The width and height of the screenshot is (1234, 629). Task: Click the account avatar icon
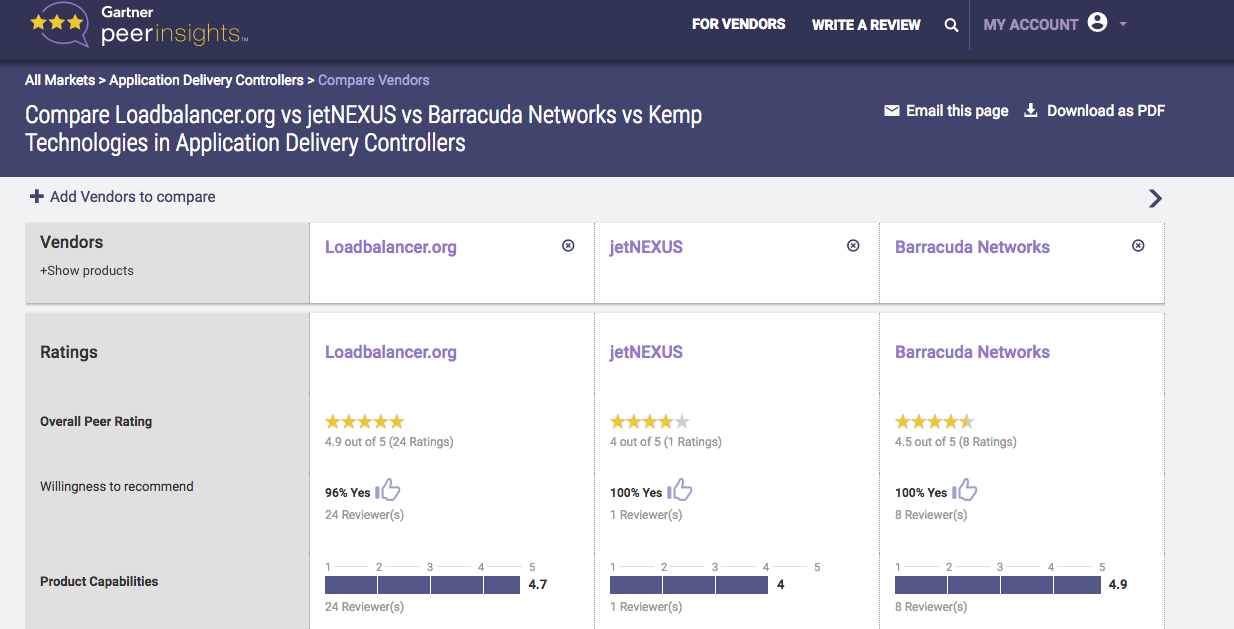(1097, 23)
